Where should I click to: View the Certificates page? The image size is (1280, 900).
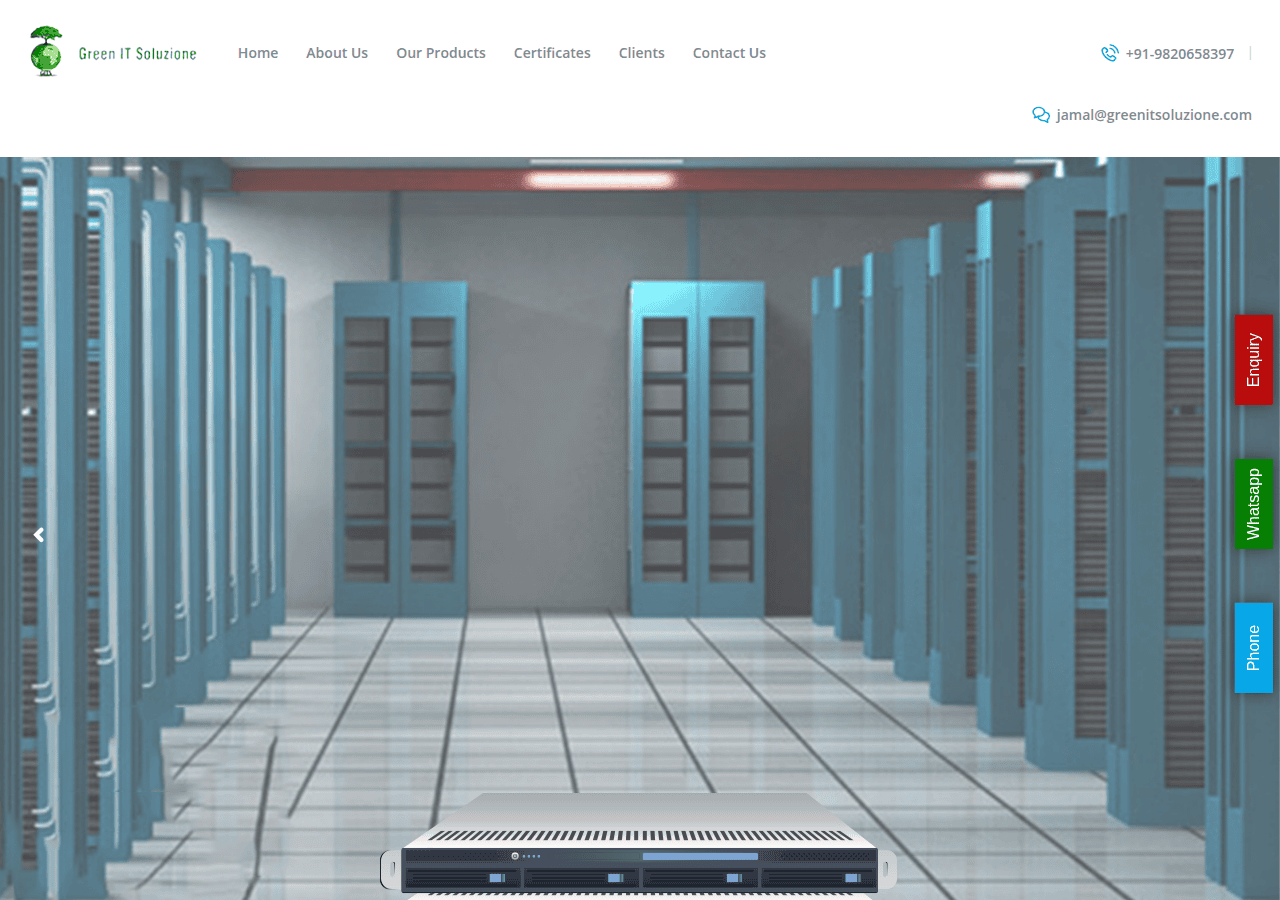click(552, 53)
